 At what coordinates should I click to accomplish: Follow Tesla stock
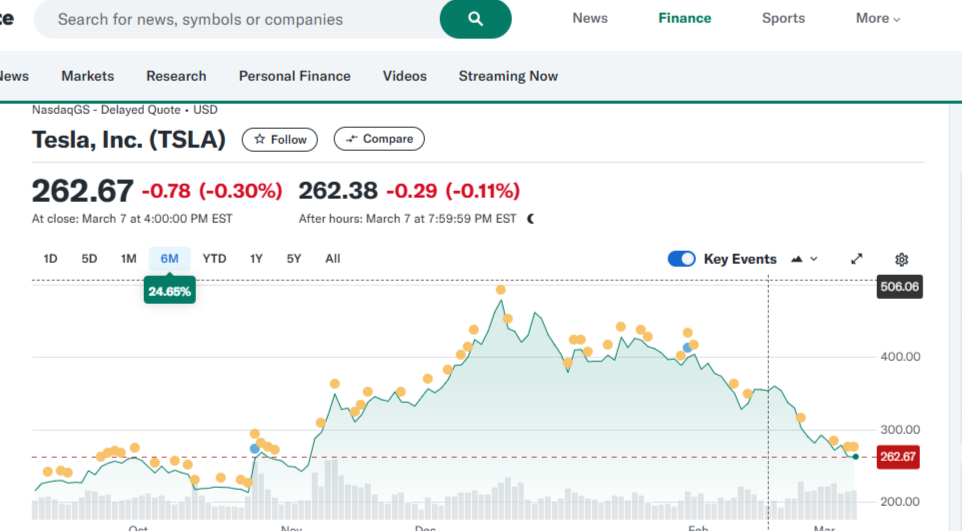pos(280,139)
